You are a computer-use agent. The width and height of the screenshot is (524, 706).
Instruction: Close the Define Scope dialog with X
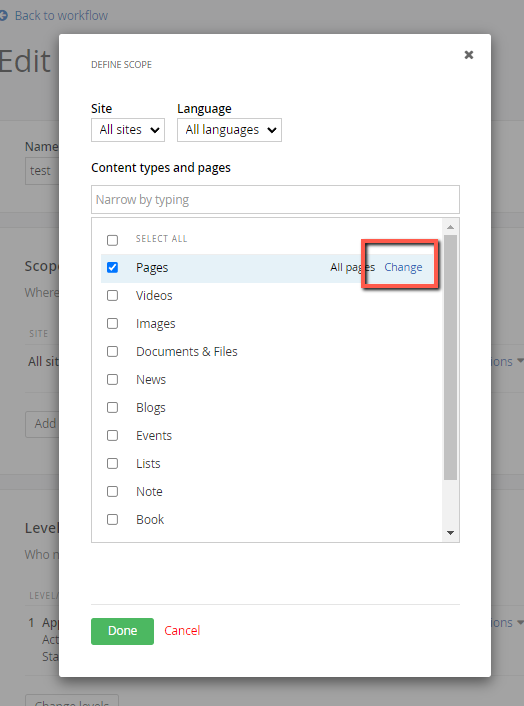(469, 55)
